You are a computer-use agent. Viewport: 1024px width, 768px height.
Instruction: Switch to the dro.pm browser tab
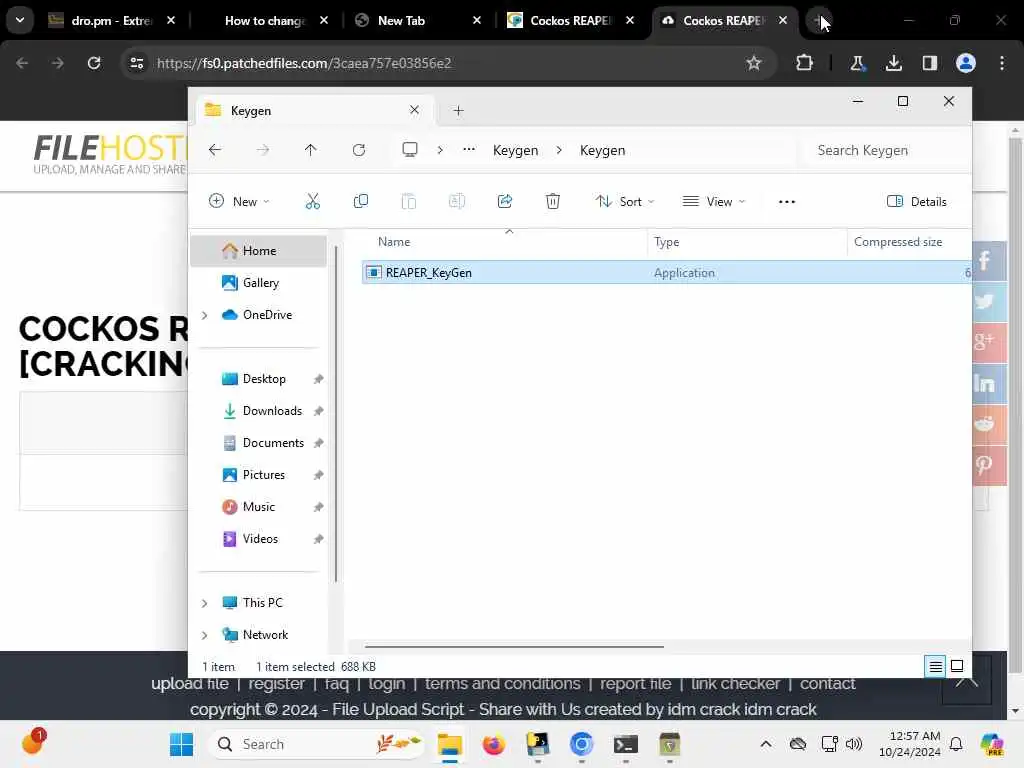coord(112,20)
